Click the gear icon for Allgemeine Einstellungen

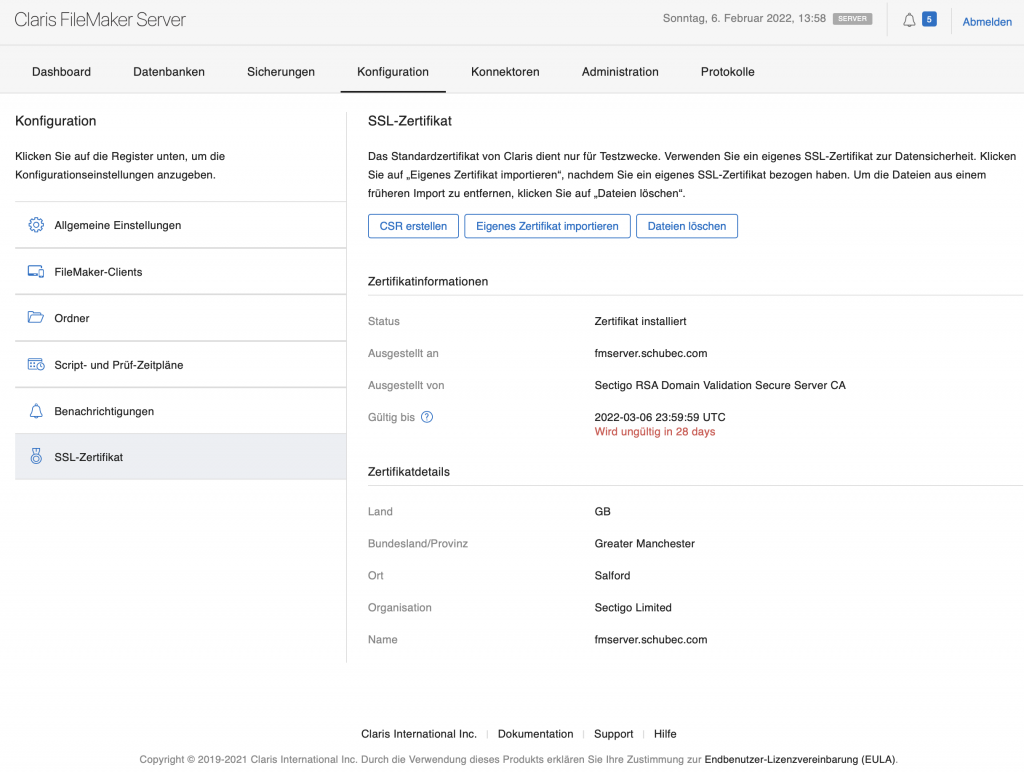(x=36, y=225)
